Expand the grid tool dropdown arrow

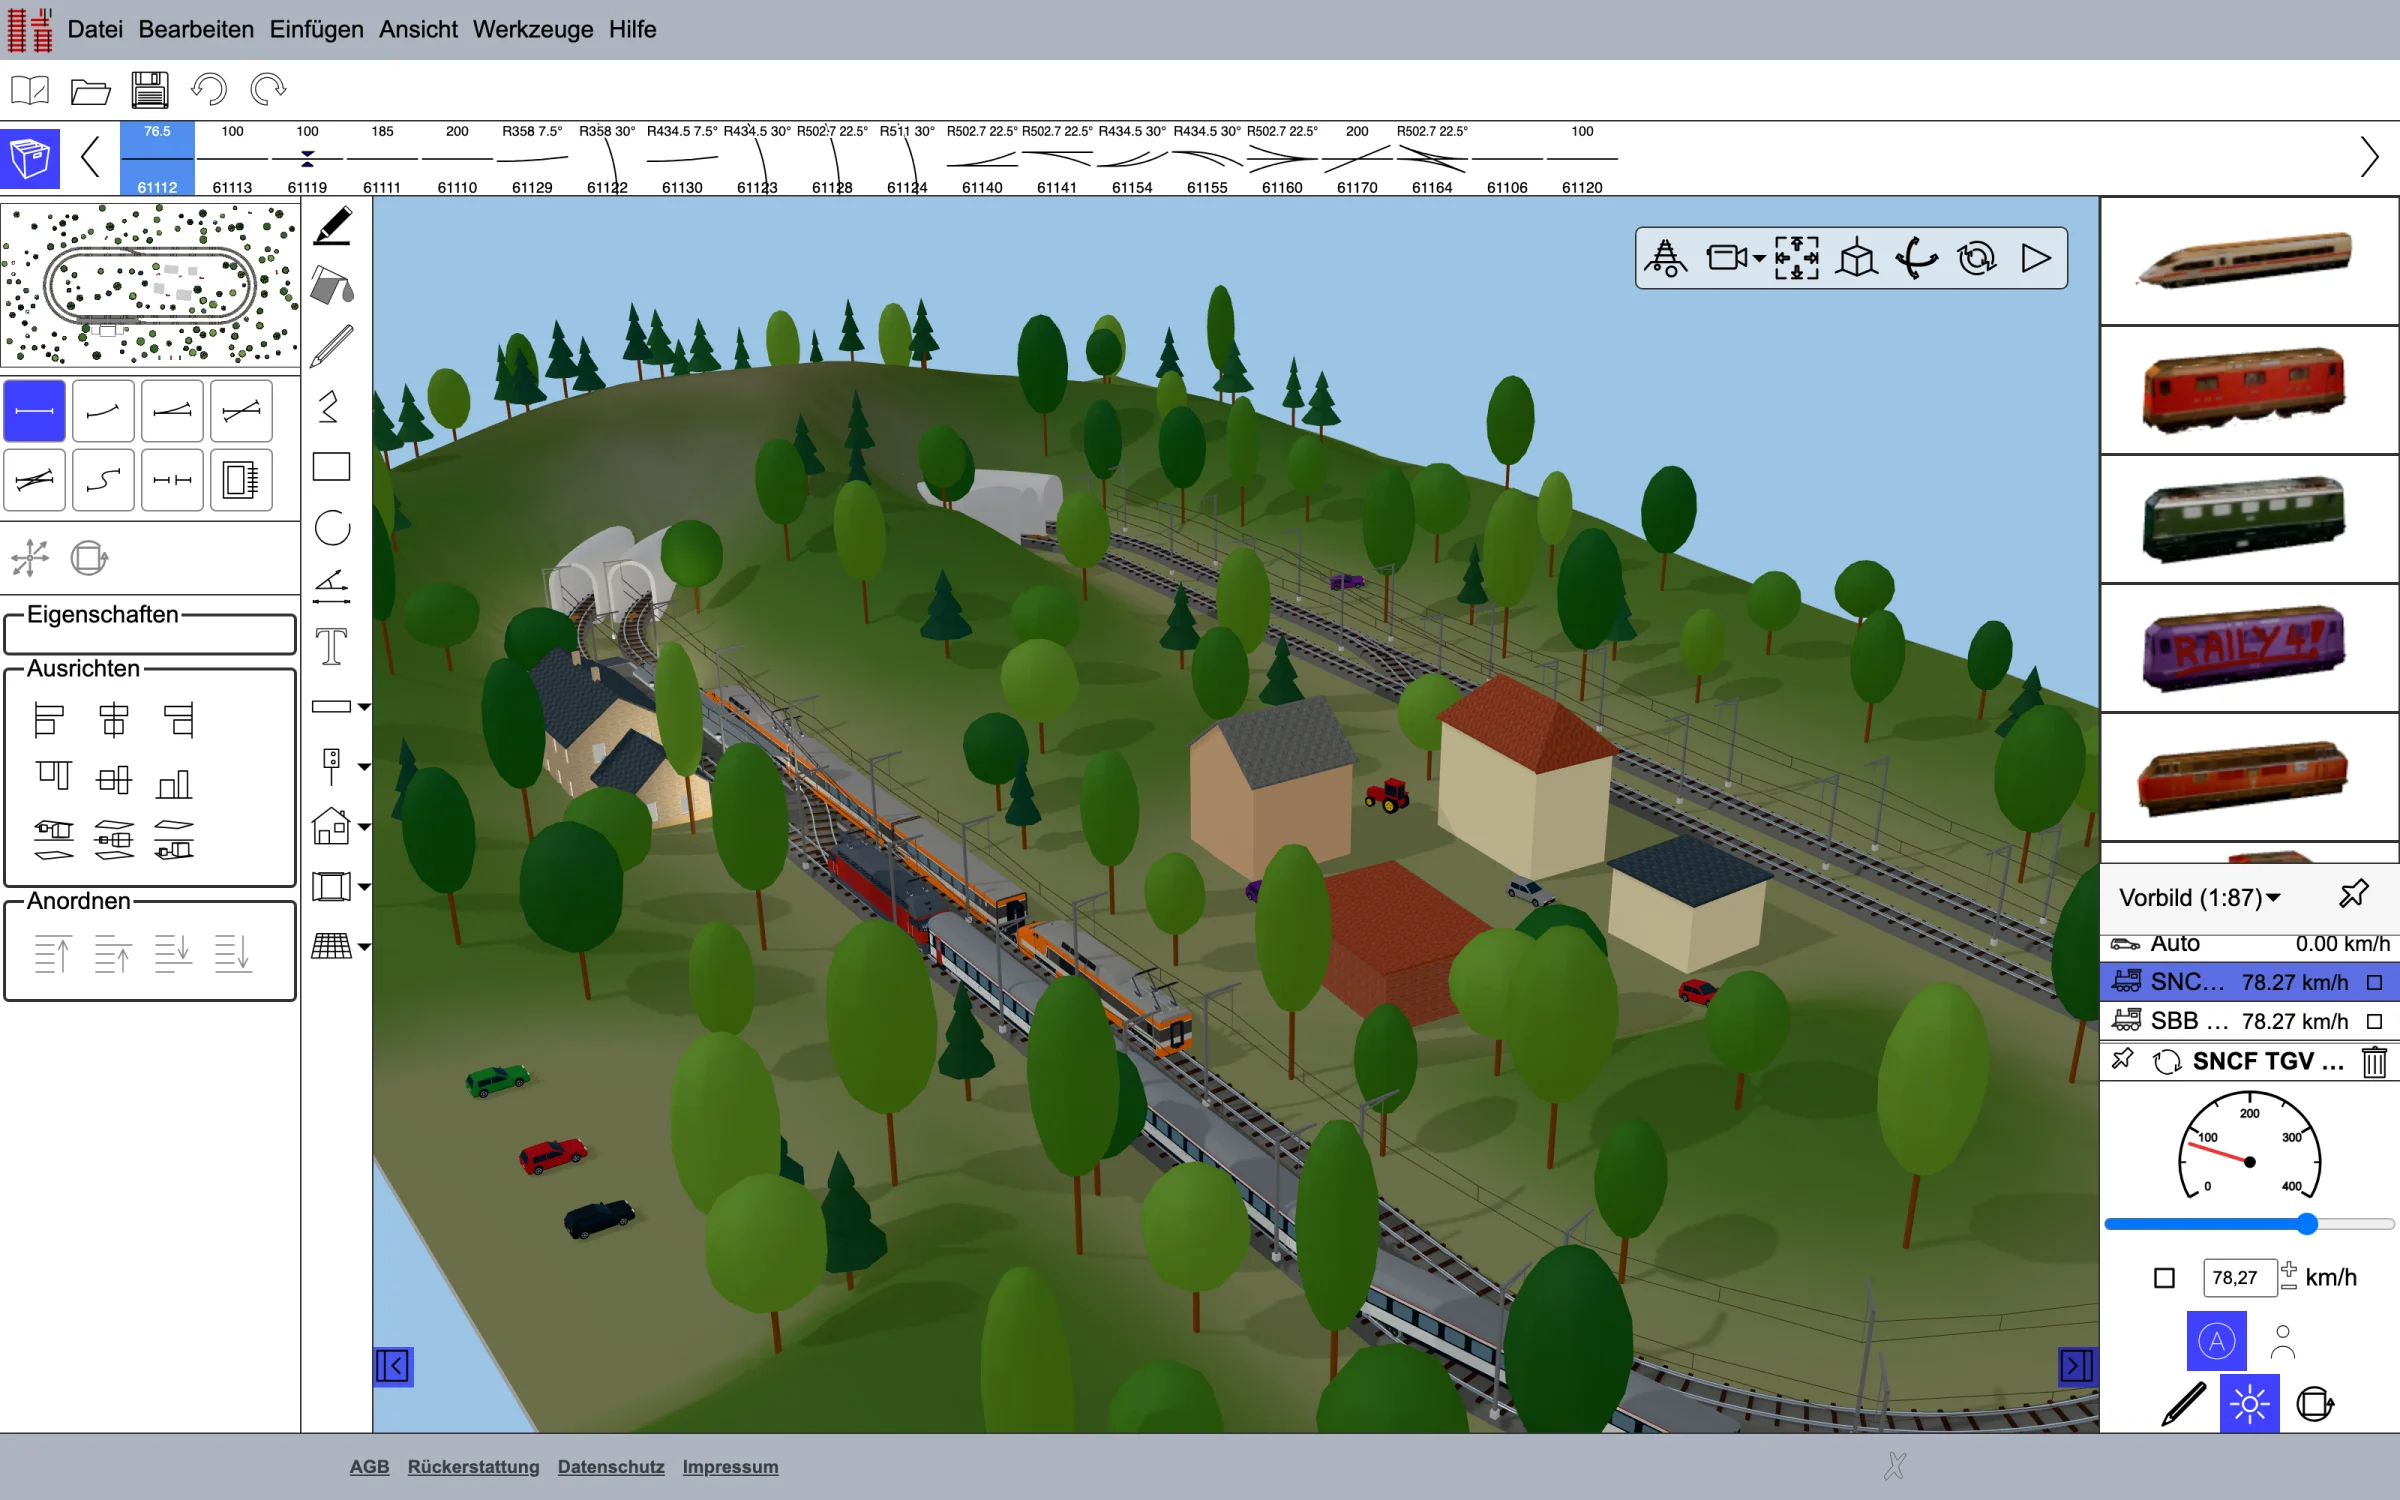click(x=364, y=947)
